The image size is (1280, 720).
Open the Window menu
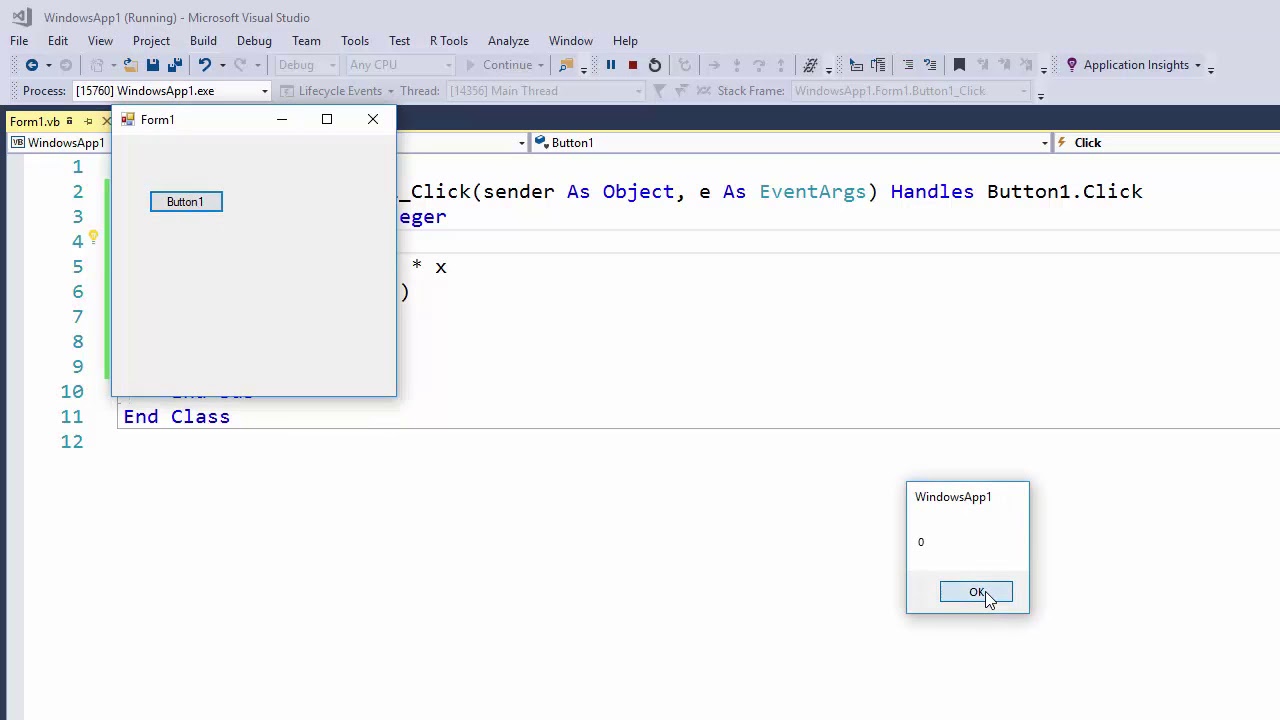[571, 41]
